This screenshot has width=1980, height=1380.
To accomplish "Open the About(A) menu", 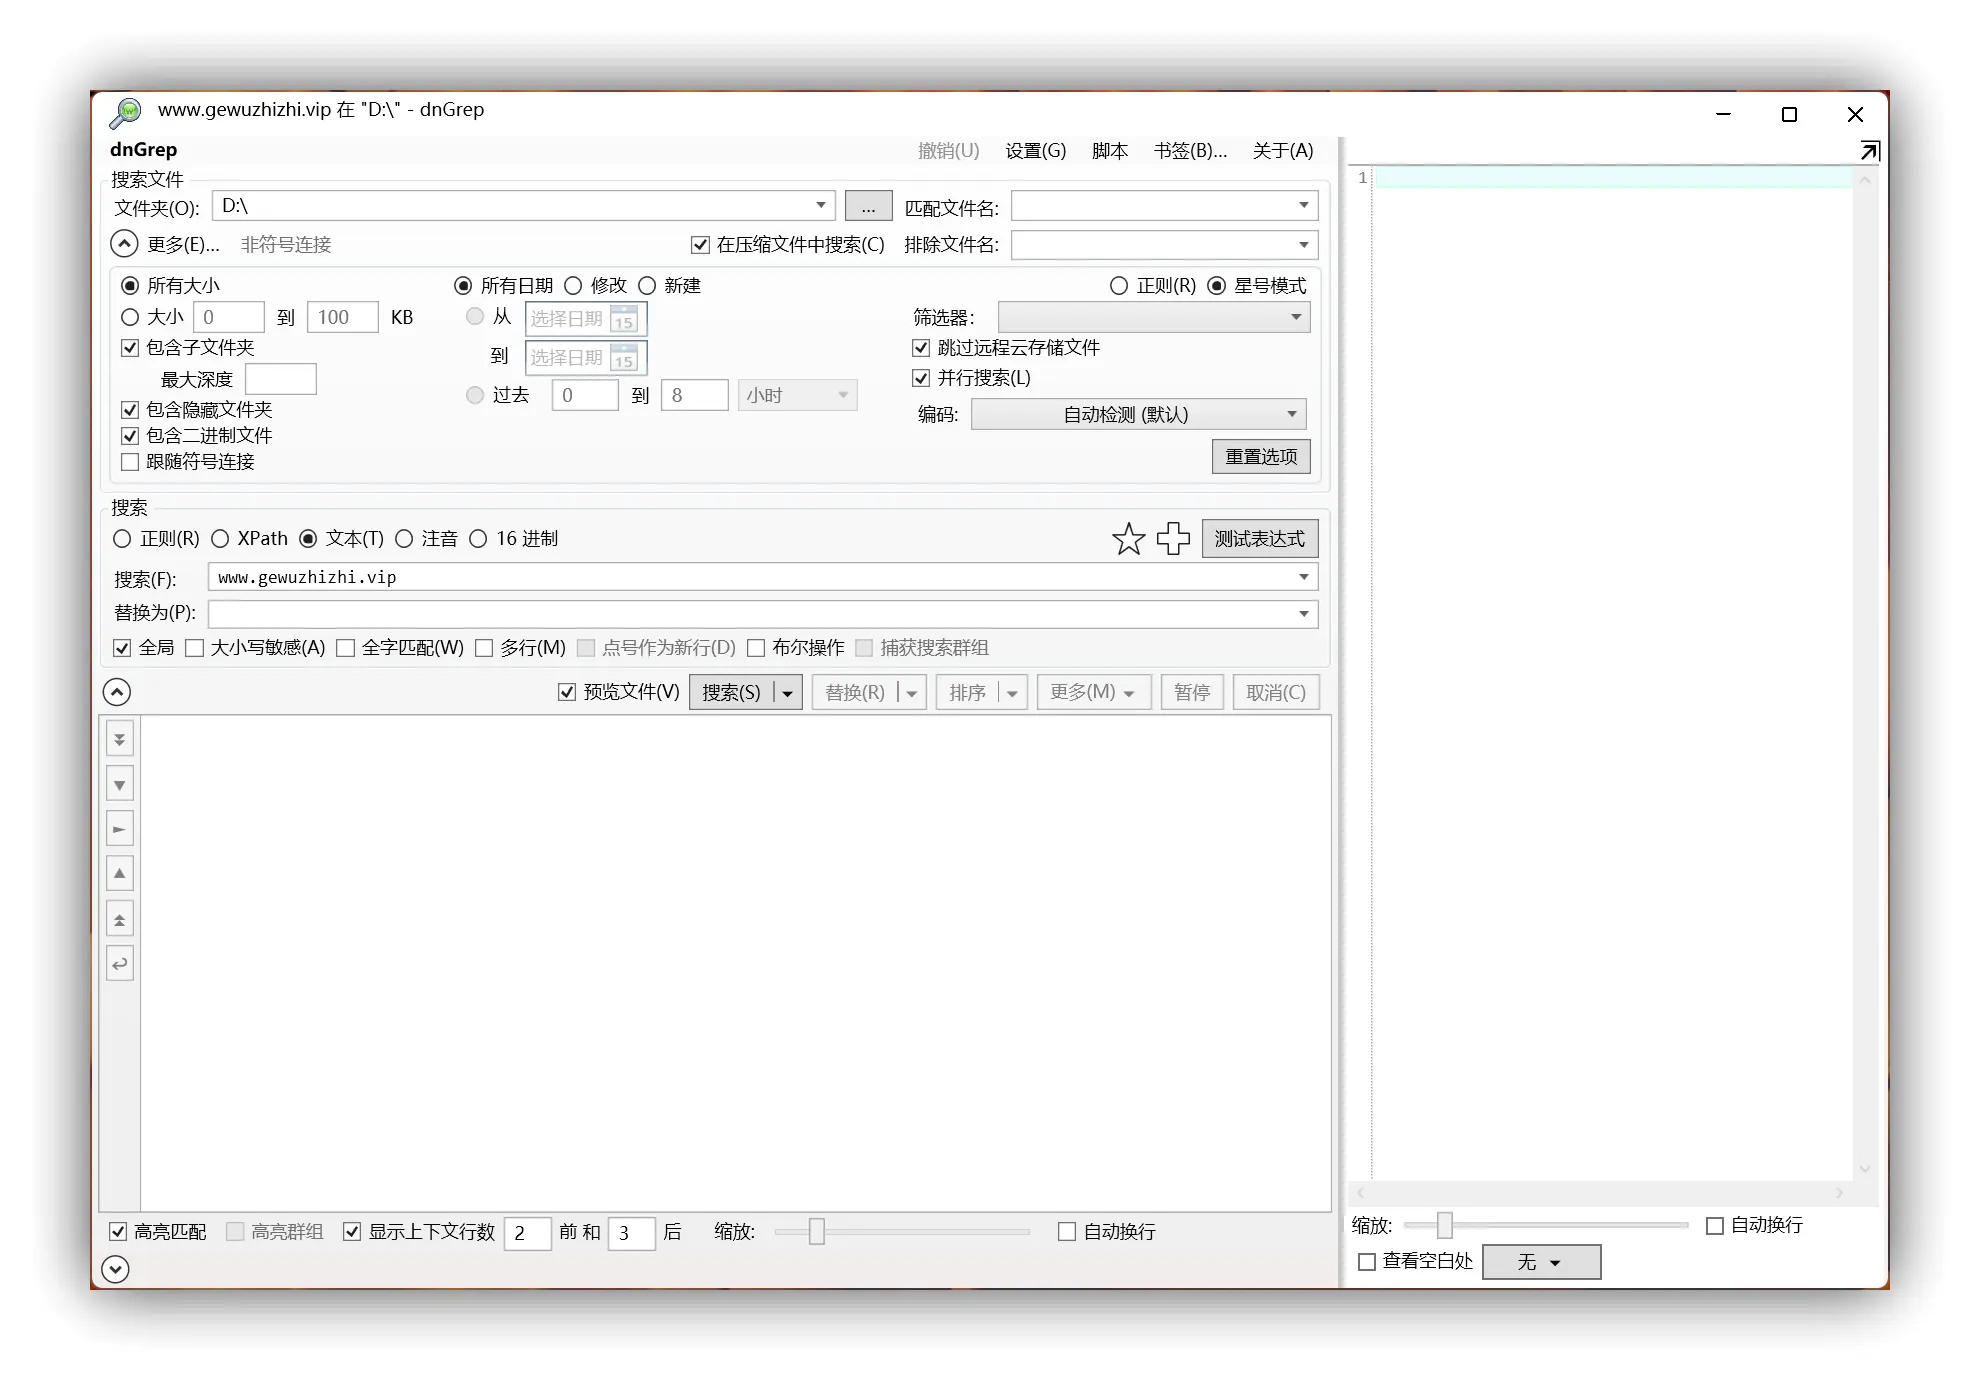I will pos(1283,151).
